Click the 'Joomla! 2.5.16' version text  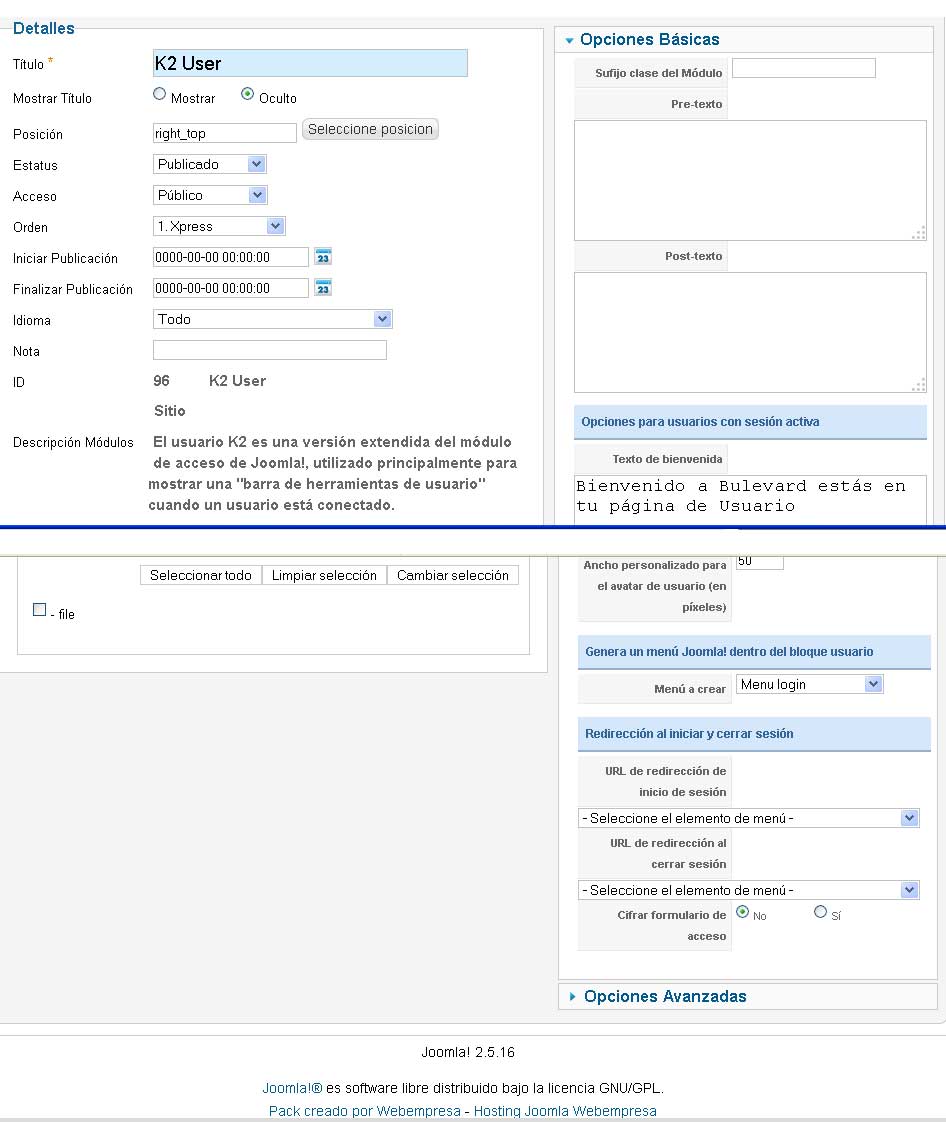click(x=468, y=1052)
